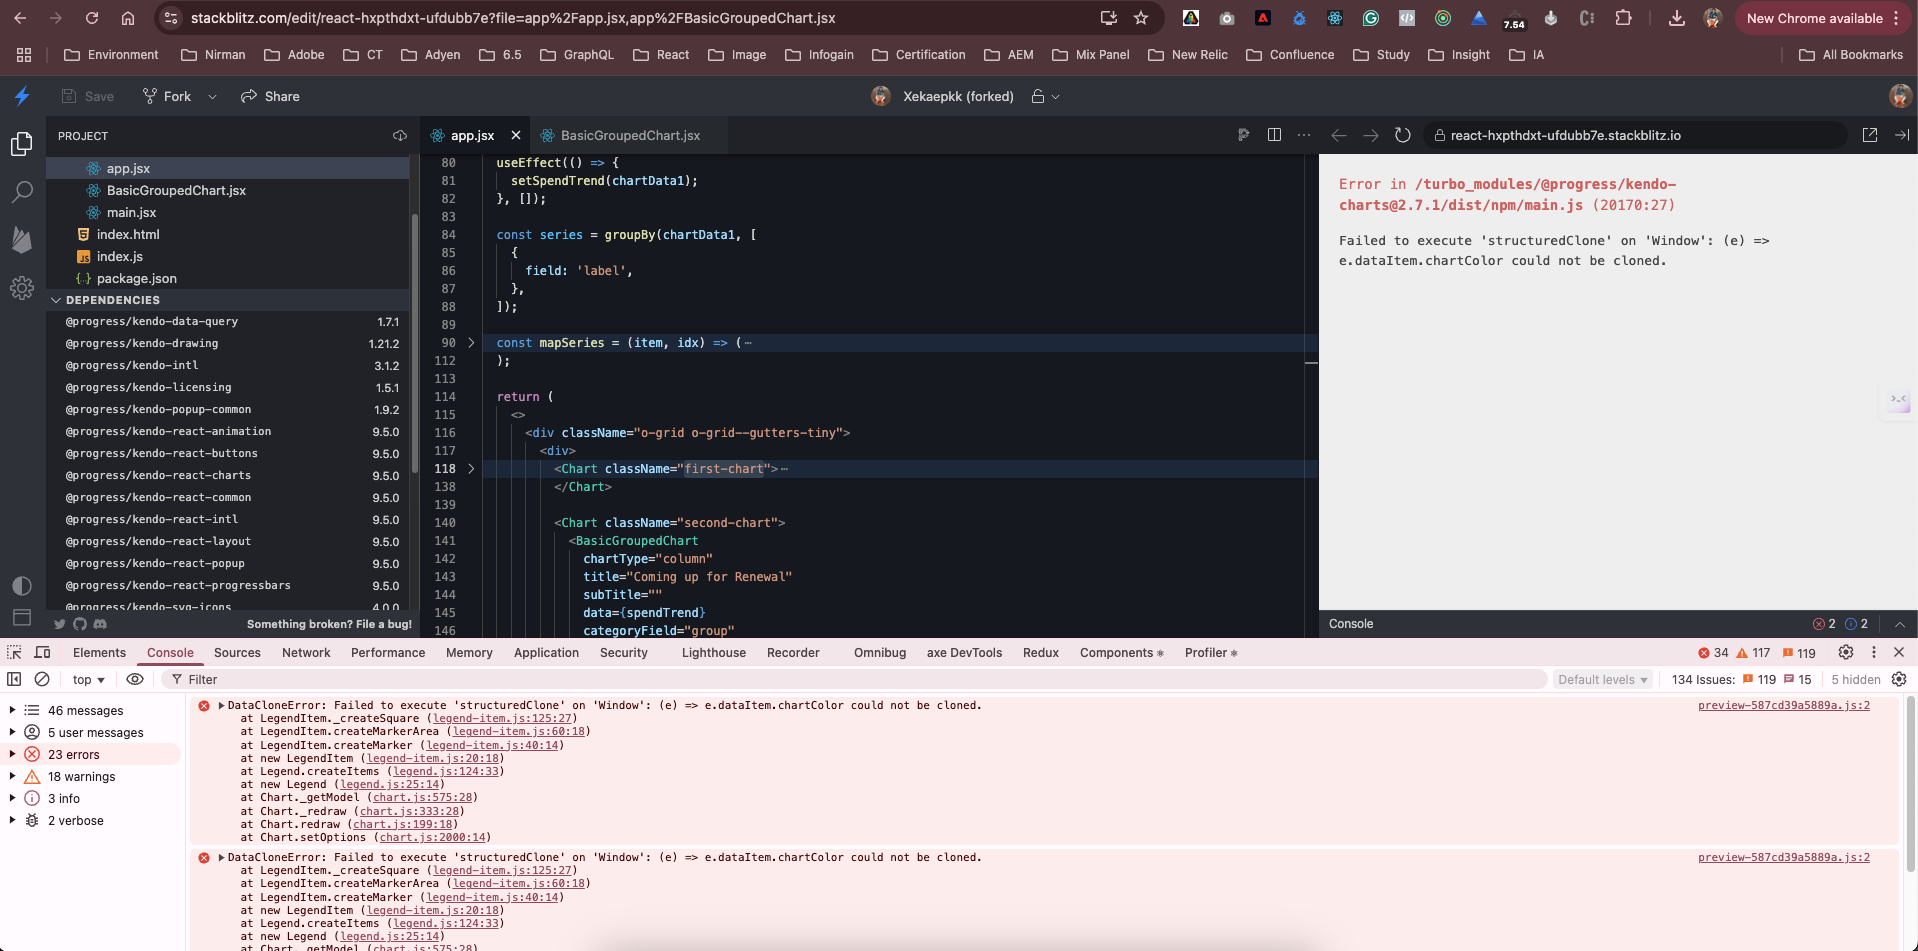Open the legend-item.js:125:27 source link
The width and height of the screenshot is (1918, 951).
pyautogui.click(x=502, y=718)
